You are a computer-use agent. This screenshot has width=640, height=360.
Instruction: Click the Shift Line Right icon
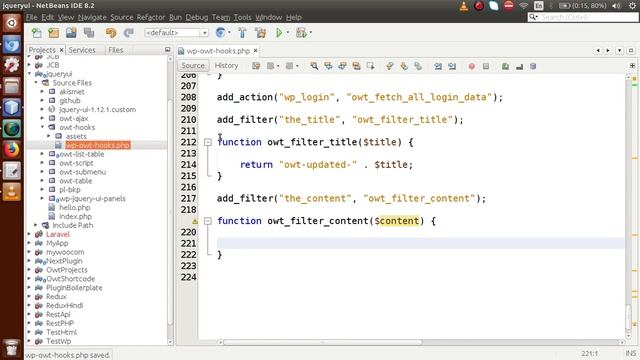452,66
